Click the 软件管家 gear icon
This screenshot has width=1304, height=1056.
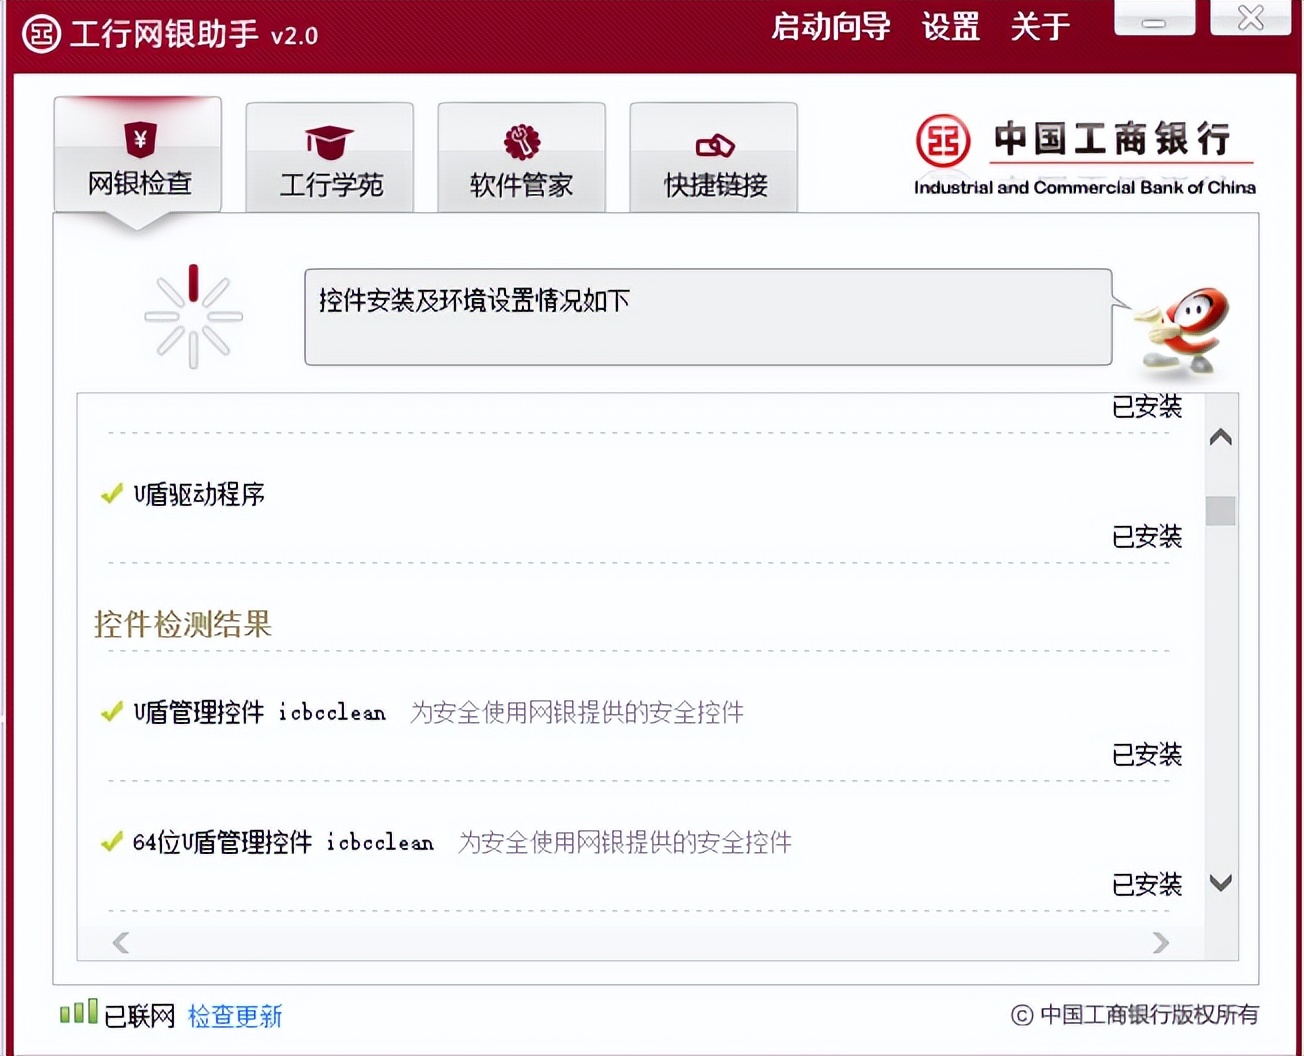point(520,140)
